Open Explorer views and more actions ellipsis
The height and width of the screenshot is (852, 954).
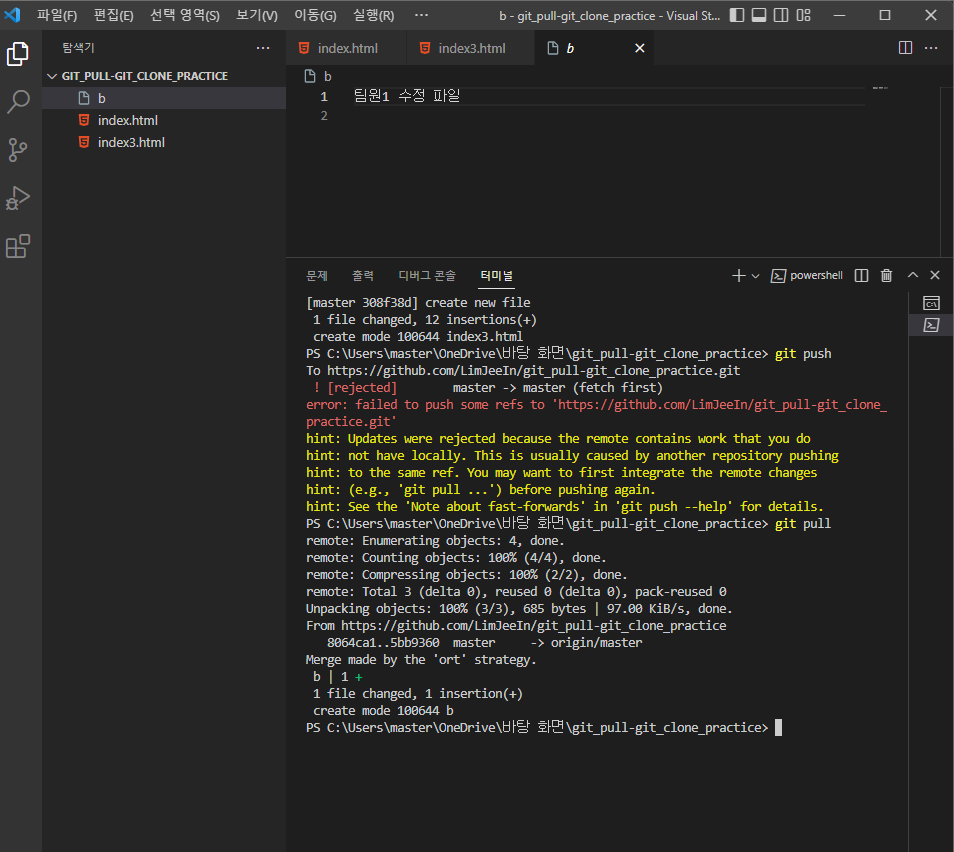click(263, 48)
